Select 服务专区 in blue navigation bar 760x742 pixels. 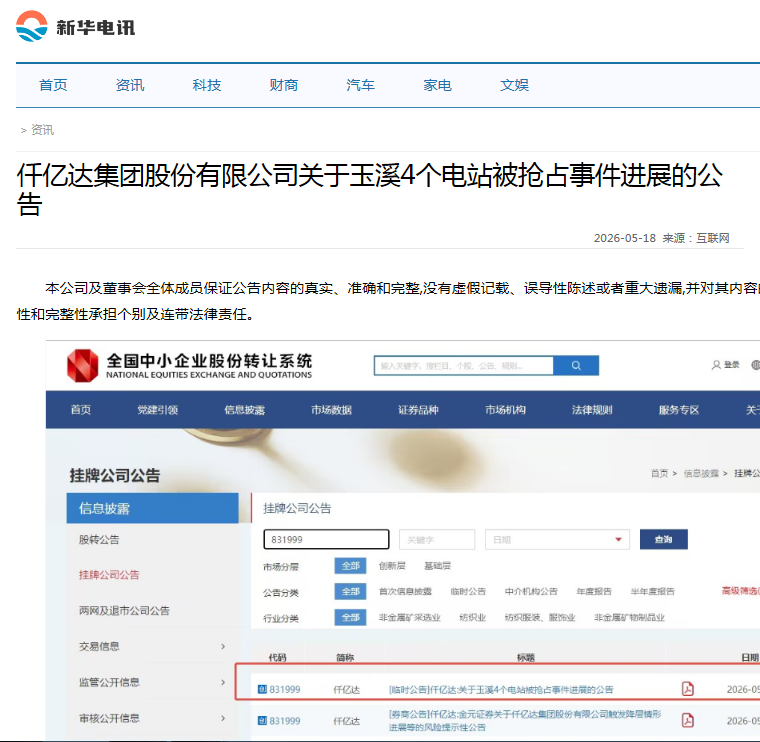(679, 410)
